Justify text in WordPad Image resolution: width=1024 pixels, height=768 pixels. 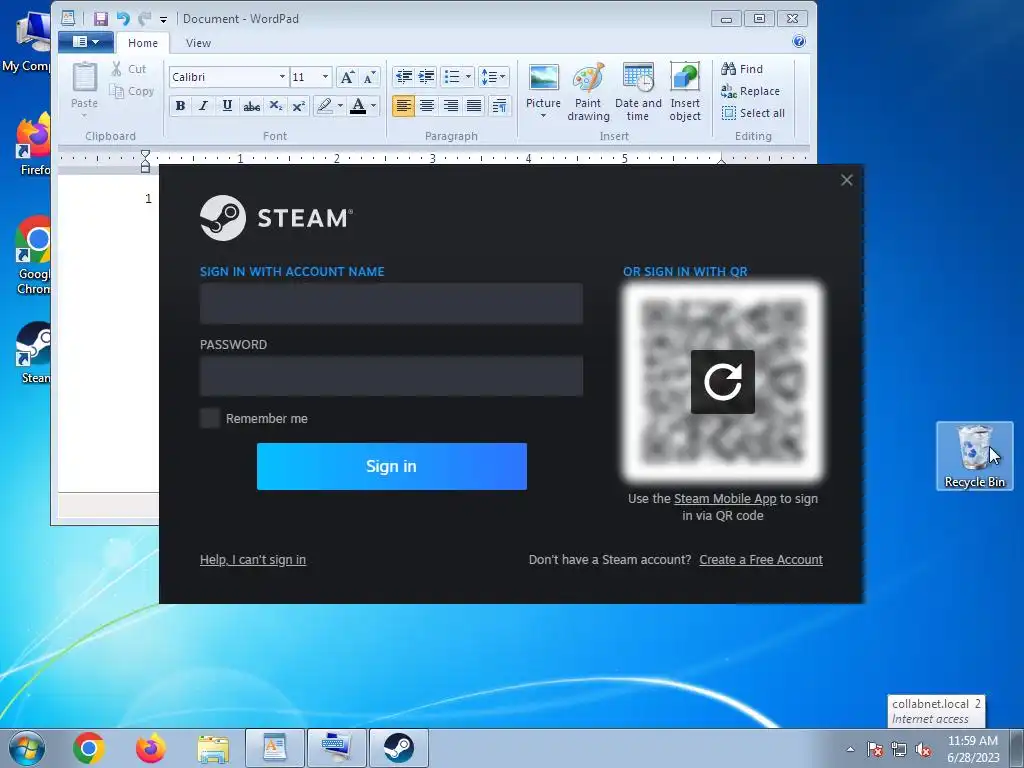pos(474,106)
